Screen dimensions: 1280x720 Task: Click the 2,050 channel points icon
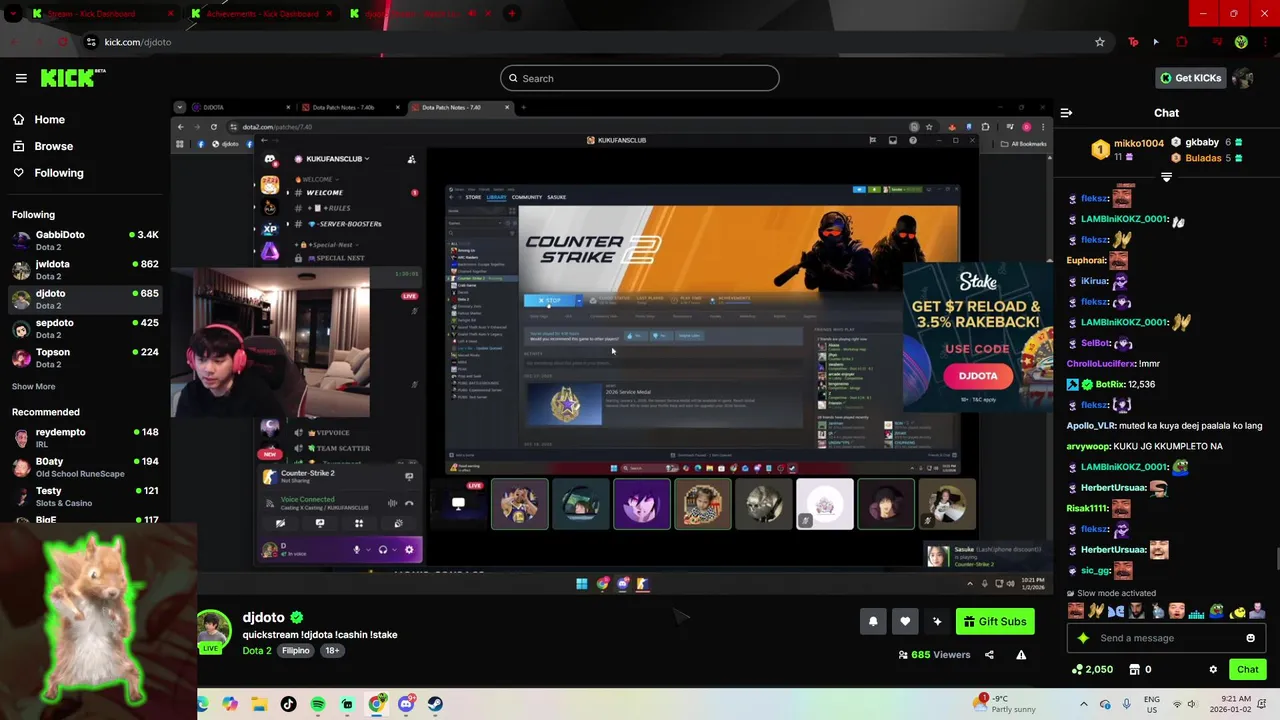(x=1077, y=669)
